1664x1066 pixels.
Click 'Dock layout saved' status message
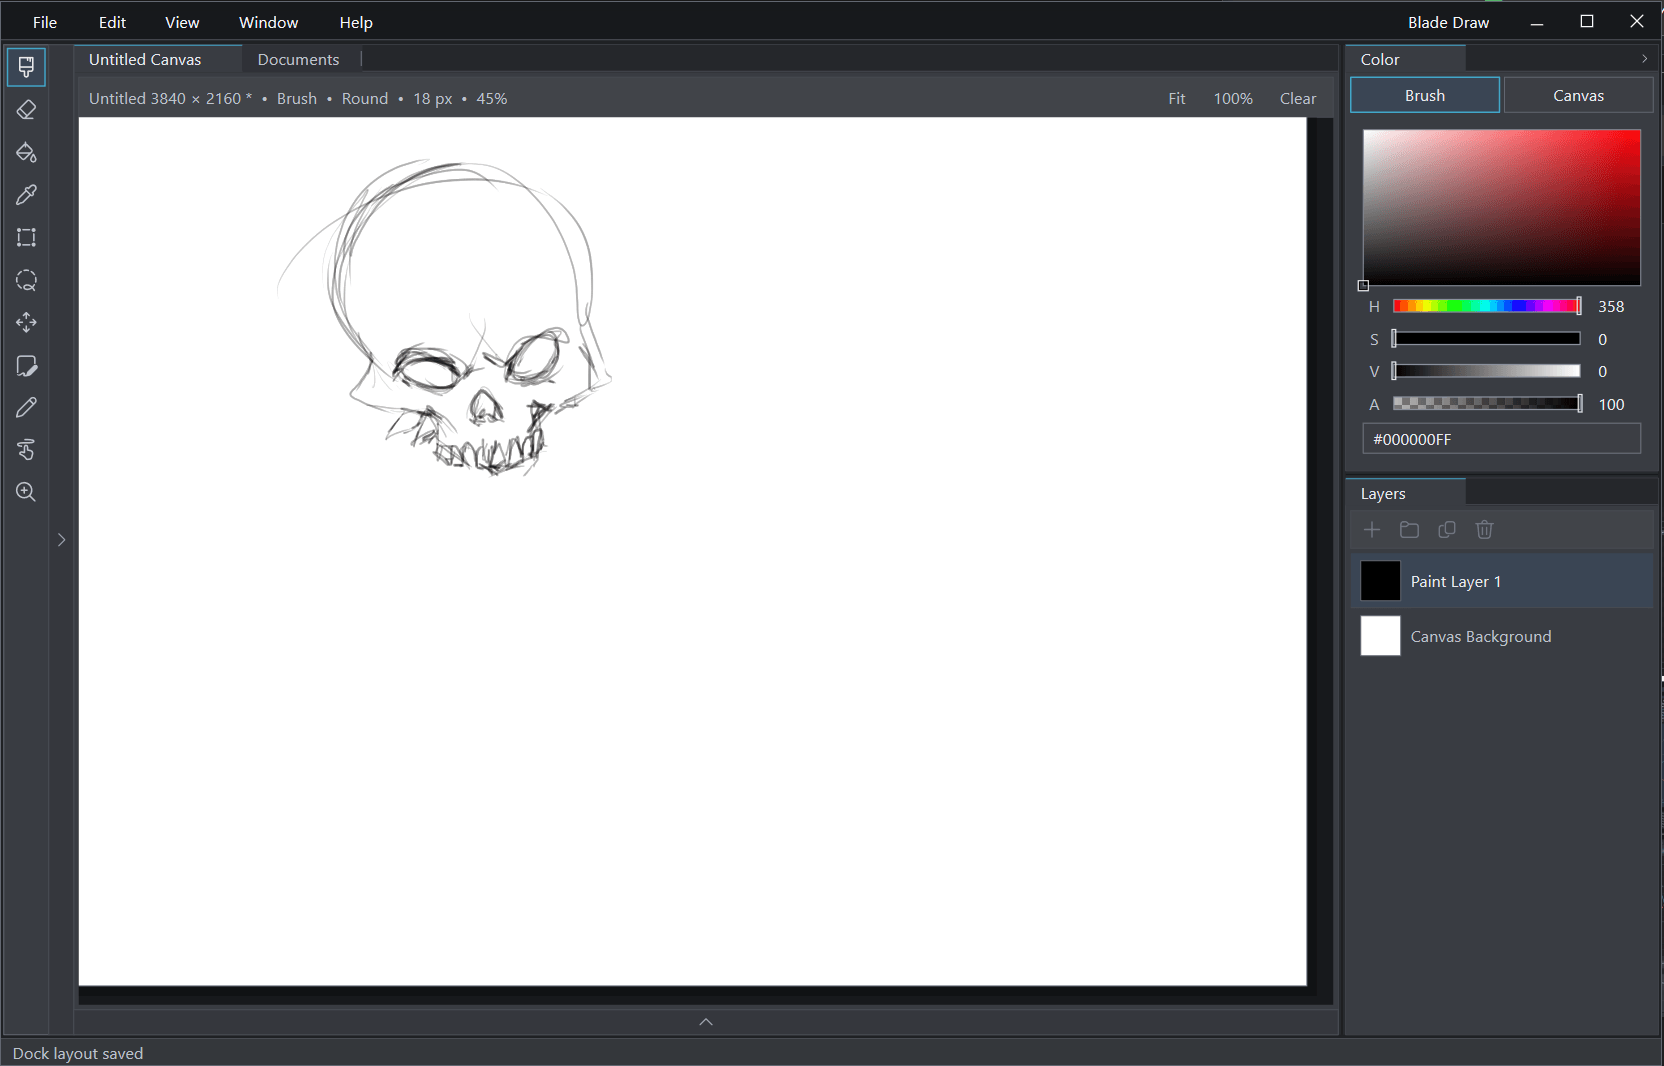78,1054
